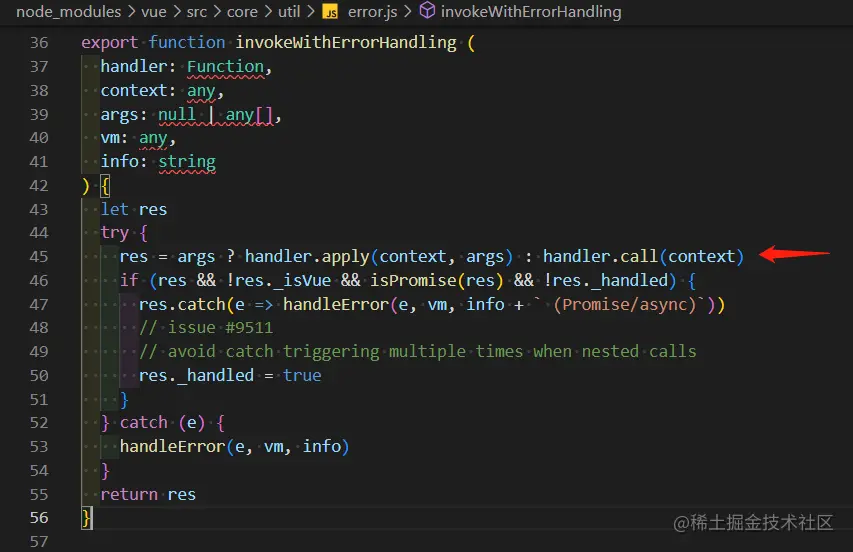853x552 pixels.
Task: Click the 'try' keyword on line 44
Action: (x=114, y=233)
